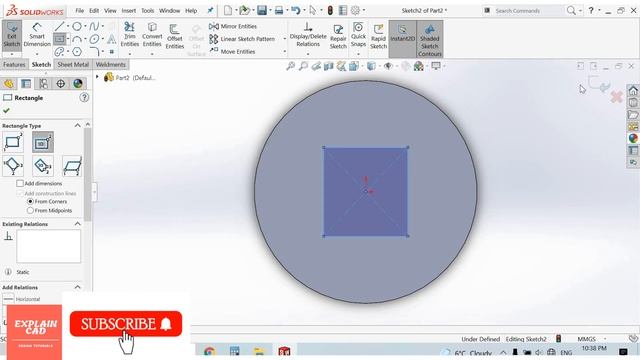Click the Undo icon
The image size is (640, 360).
point(296,10)
